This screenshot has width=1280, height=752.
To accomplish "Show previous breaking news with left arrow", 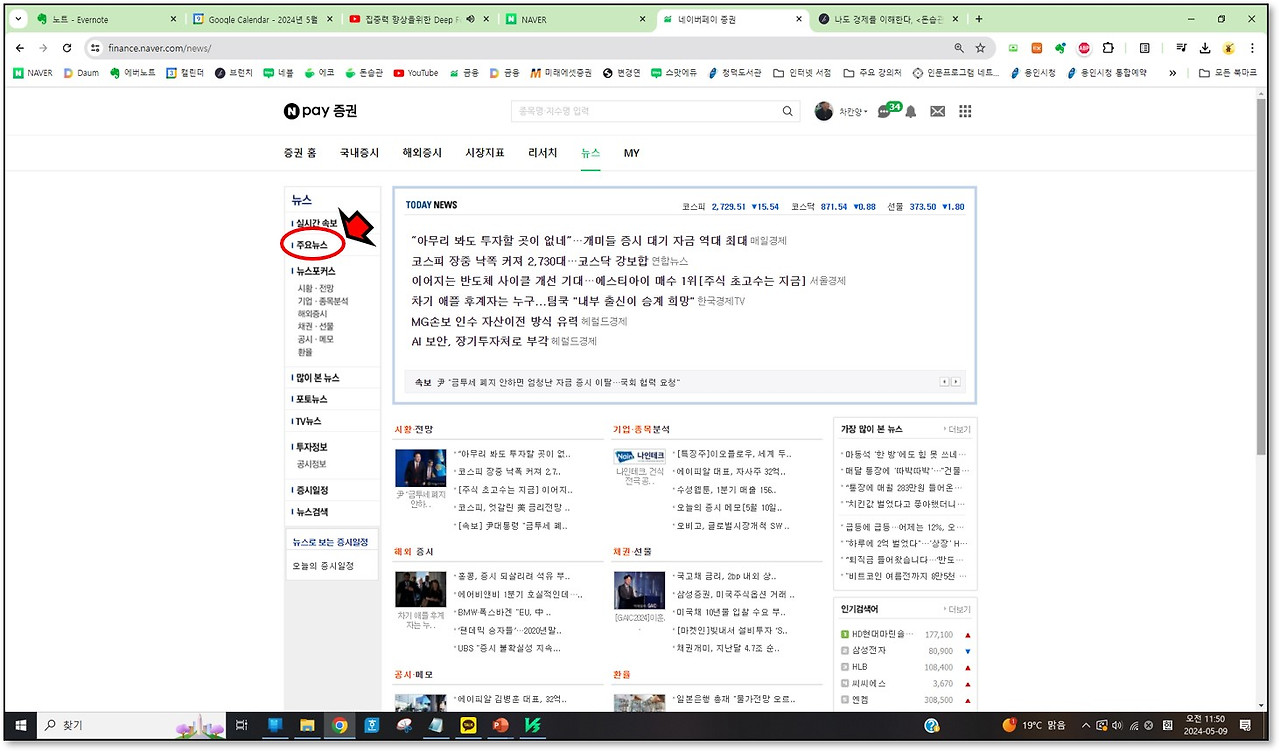I will 944,382.
